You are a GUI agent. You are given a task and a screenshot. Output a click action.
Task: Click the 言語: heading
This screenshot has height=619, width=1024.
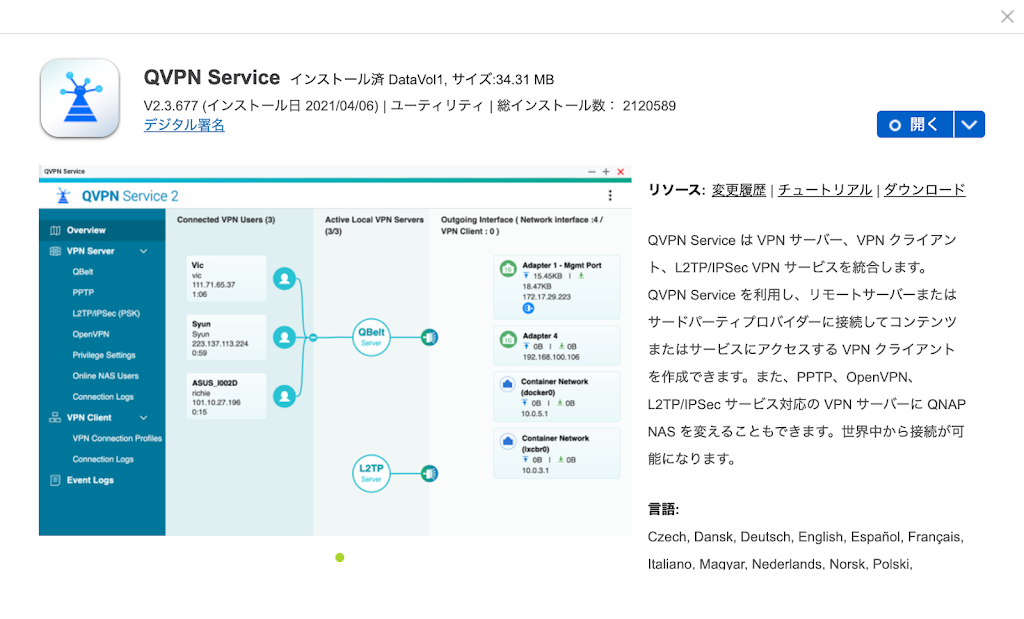[664, 509]
